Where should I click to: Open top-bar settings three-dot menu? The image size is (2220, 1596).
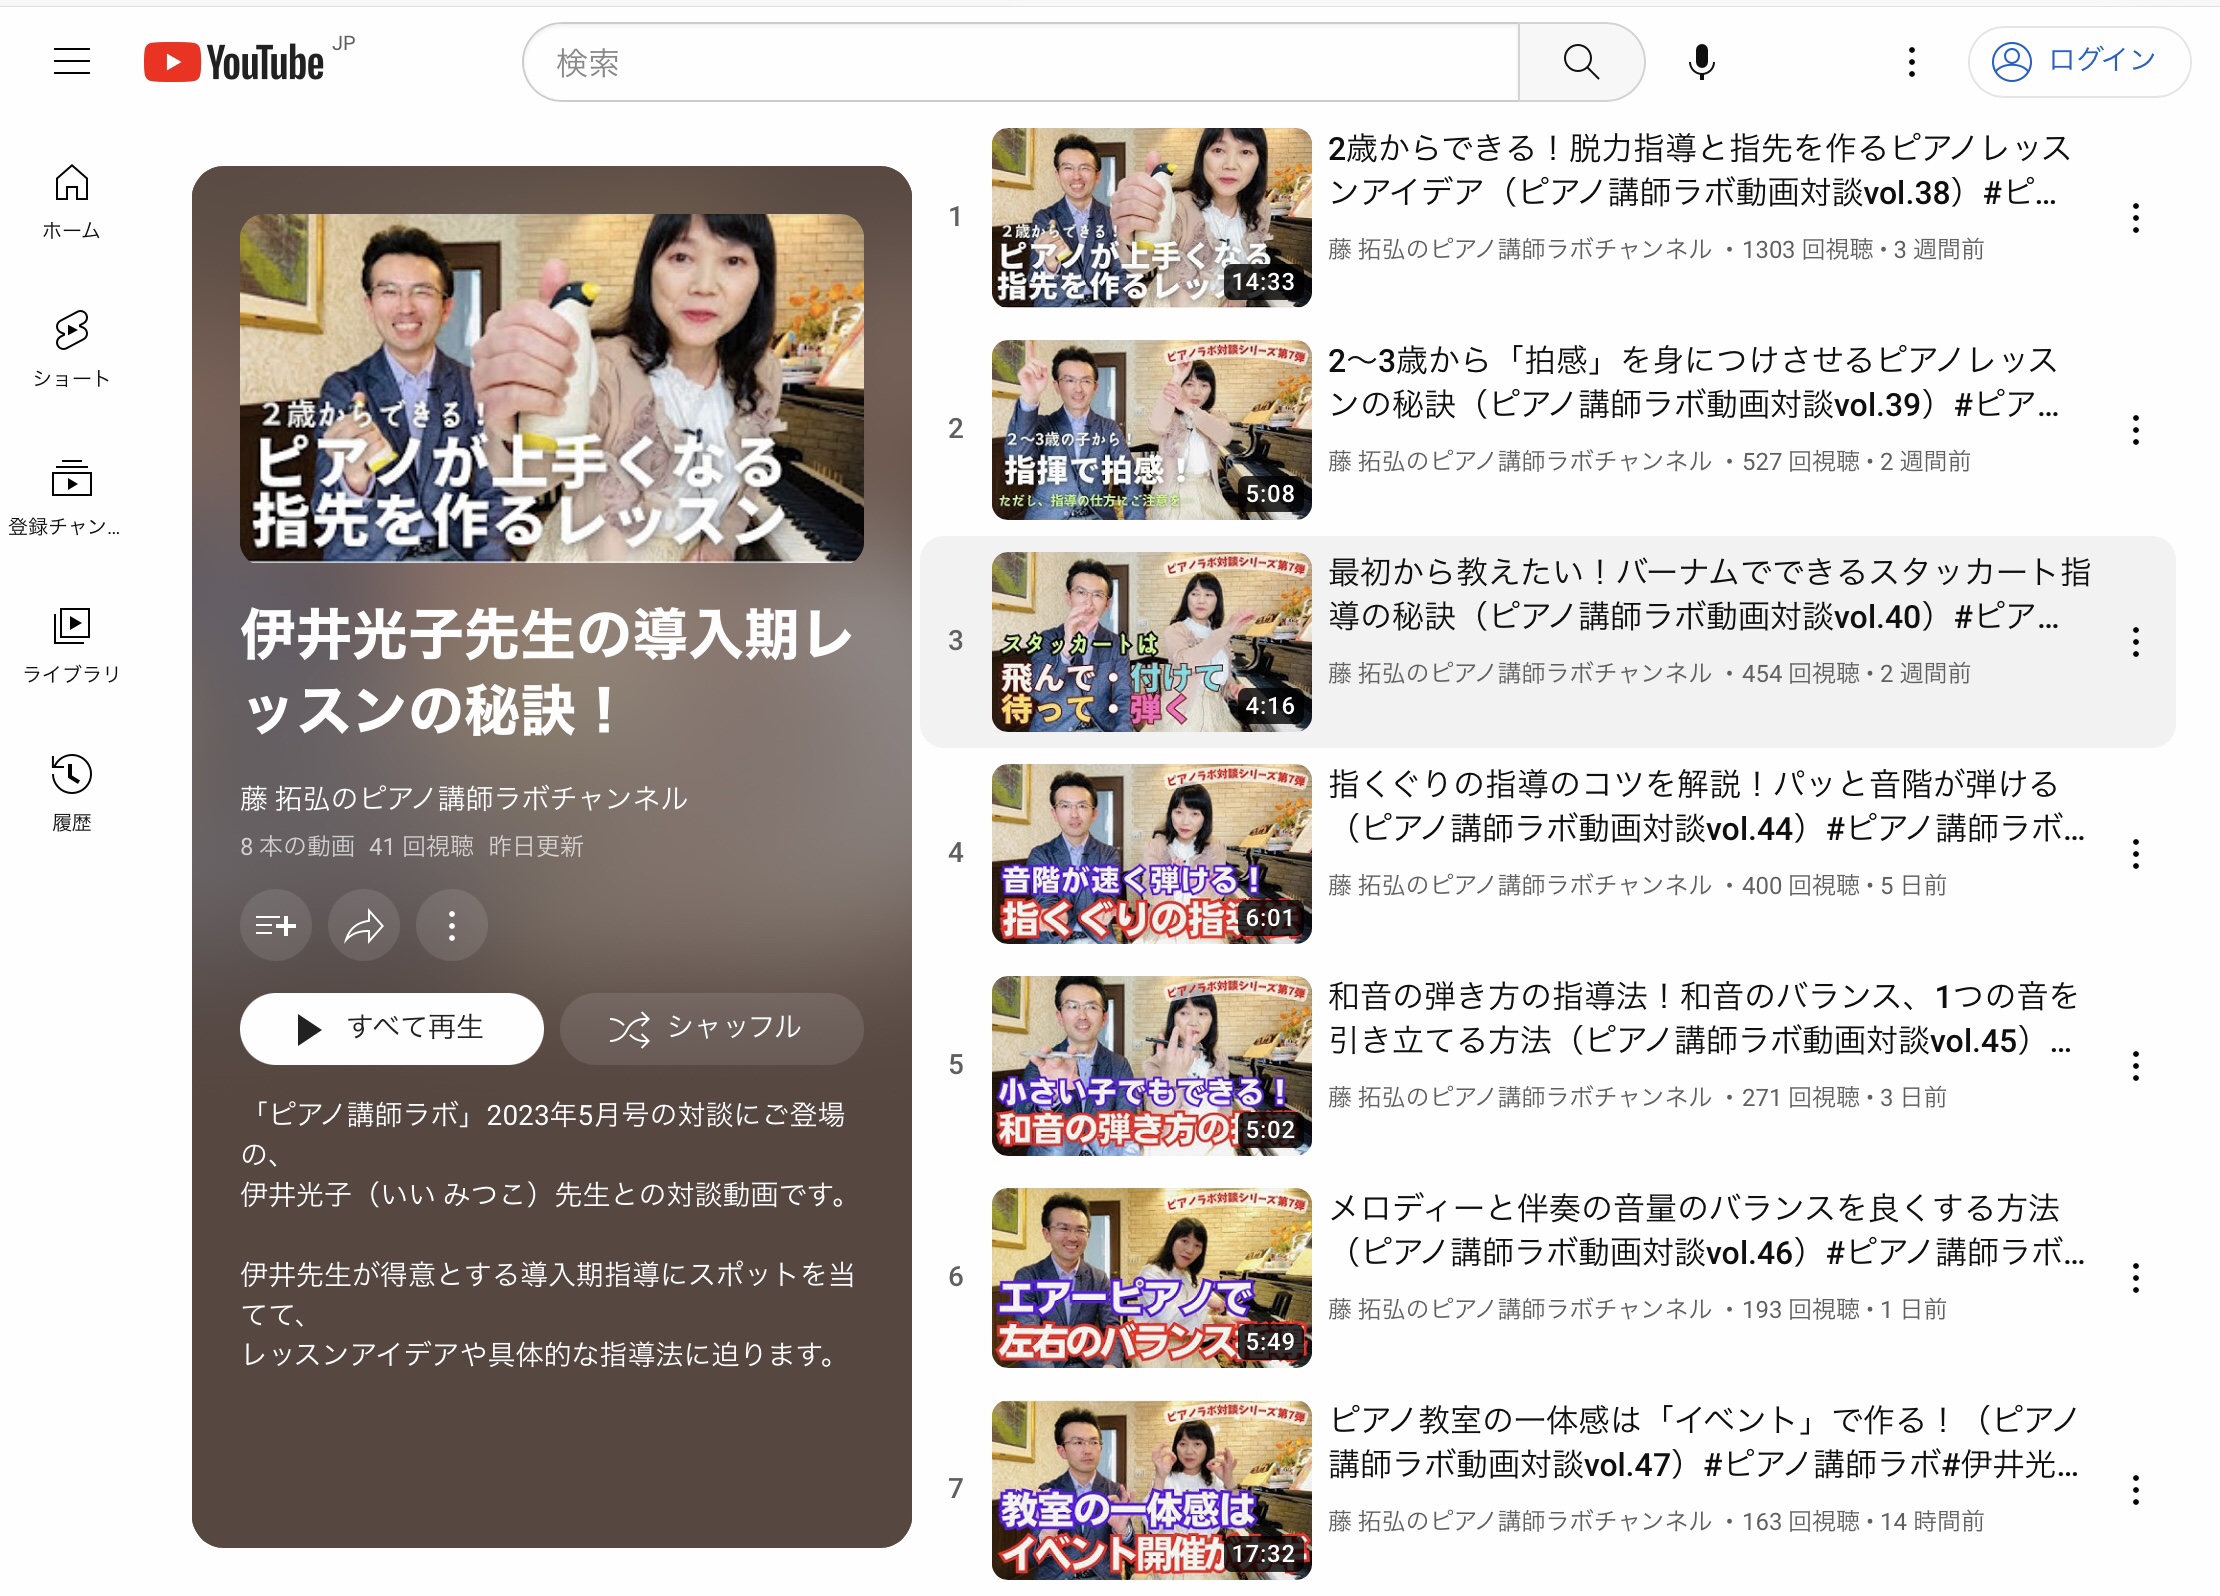pyautogui.click(x=1911, y=62)
